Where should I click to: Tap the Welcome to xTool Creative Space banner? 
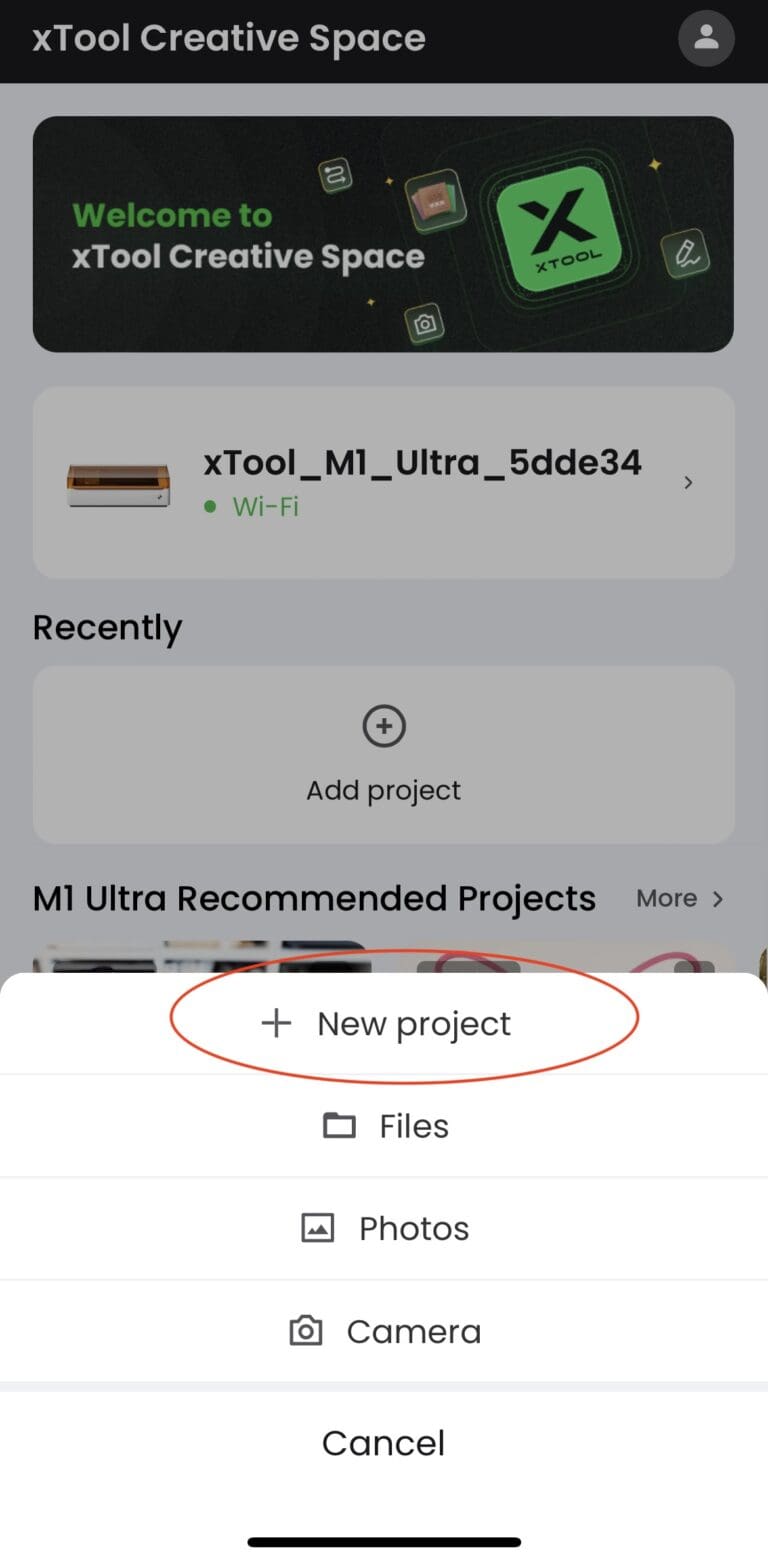click(248, 236)
